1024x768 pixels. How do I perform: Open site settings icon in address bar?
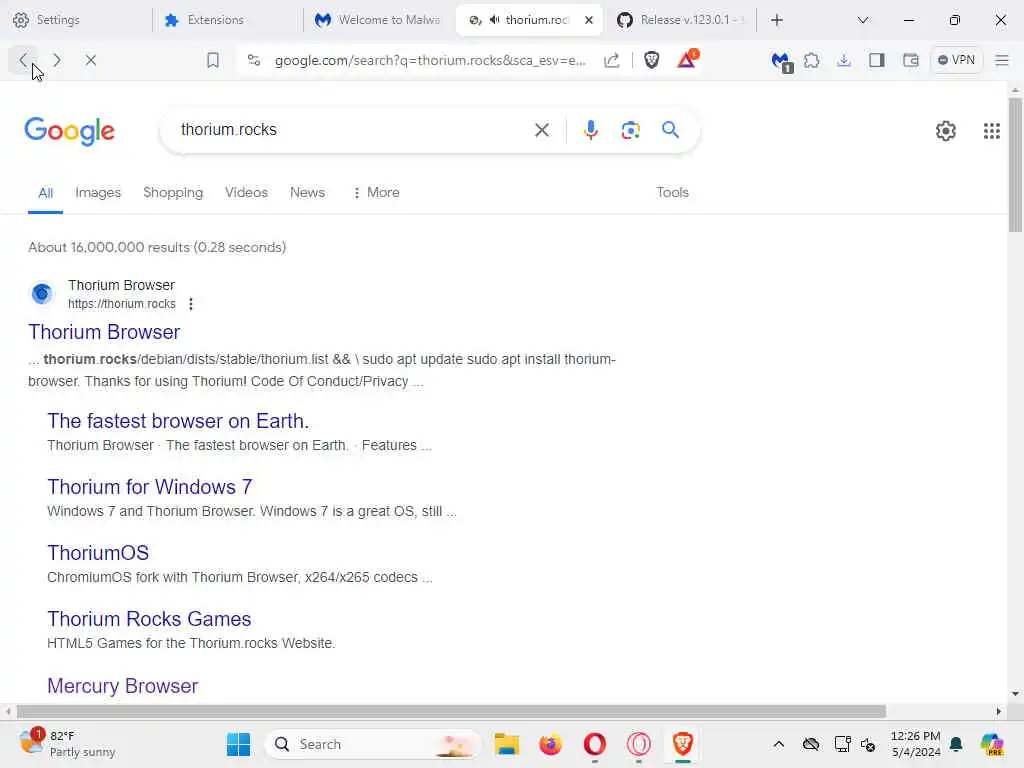click(254, 60)
